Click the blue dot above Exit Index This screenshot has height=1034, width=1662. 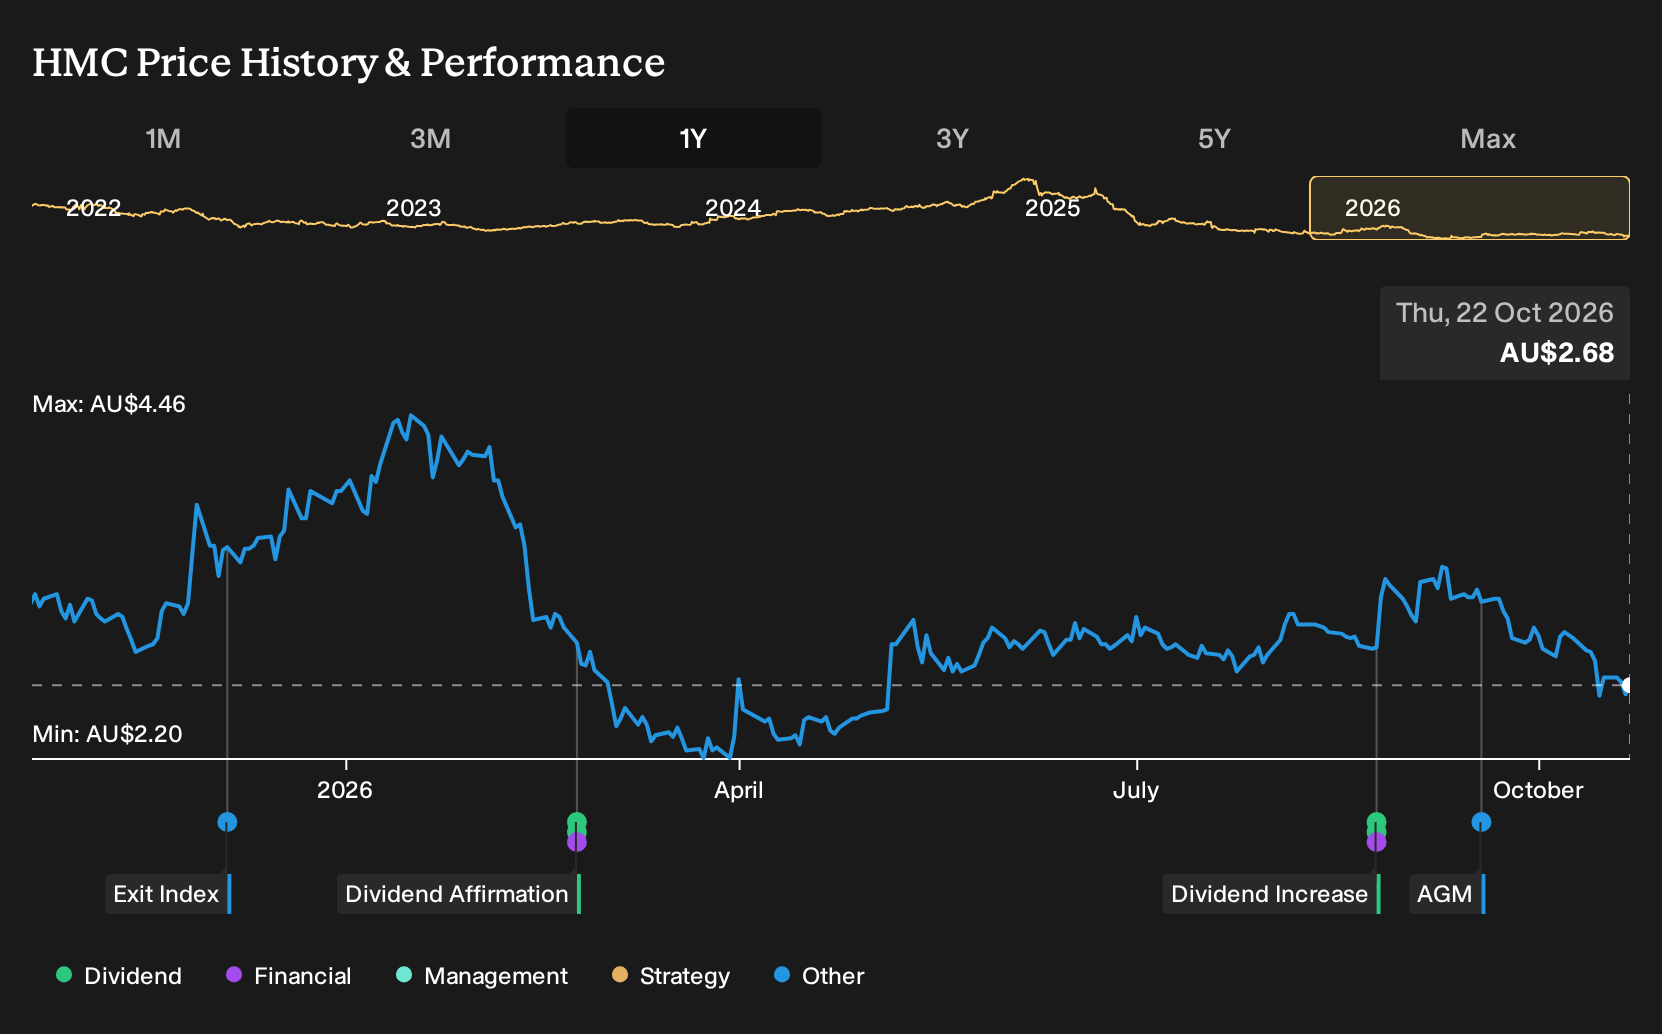click(x=227, y=822)
